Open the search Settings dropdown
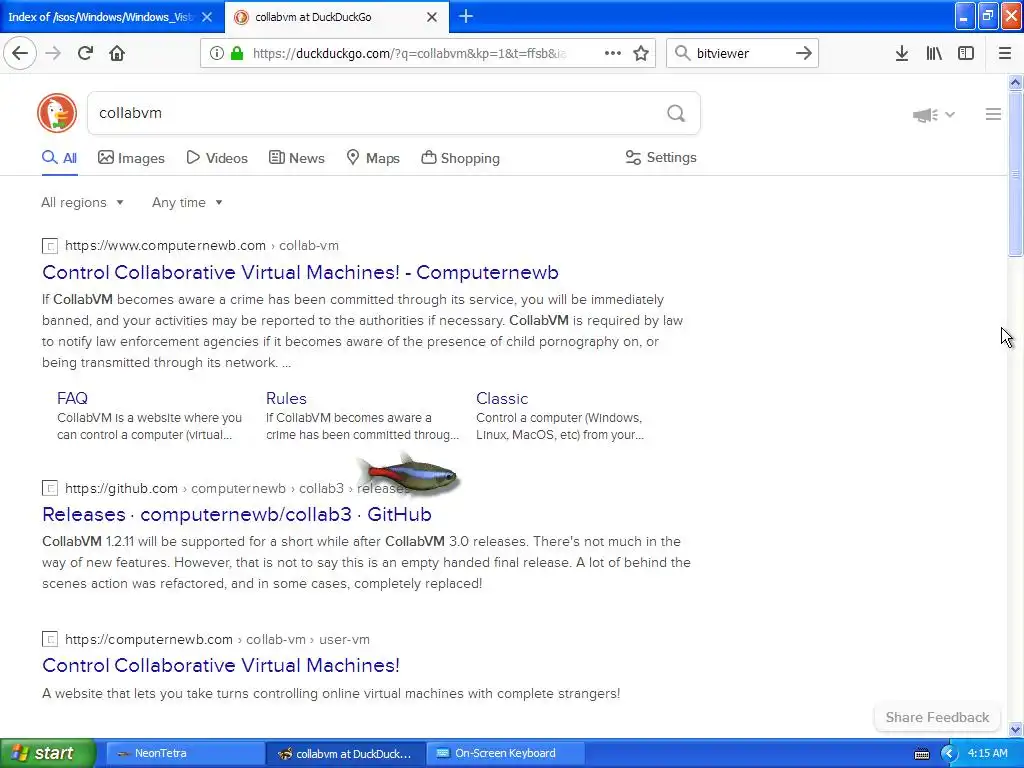Screen dimensions: 1024x768 tap(661, 157)
